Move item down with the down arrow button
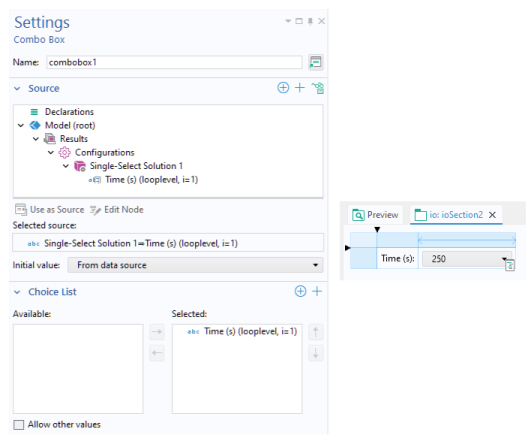This screenshot has width=531, height=444. click(x=315, y=353)
